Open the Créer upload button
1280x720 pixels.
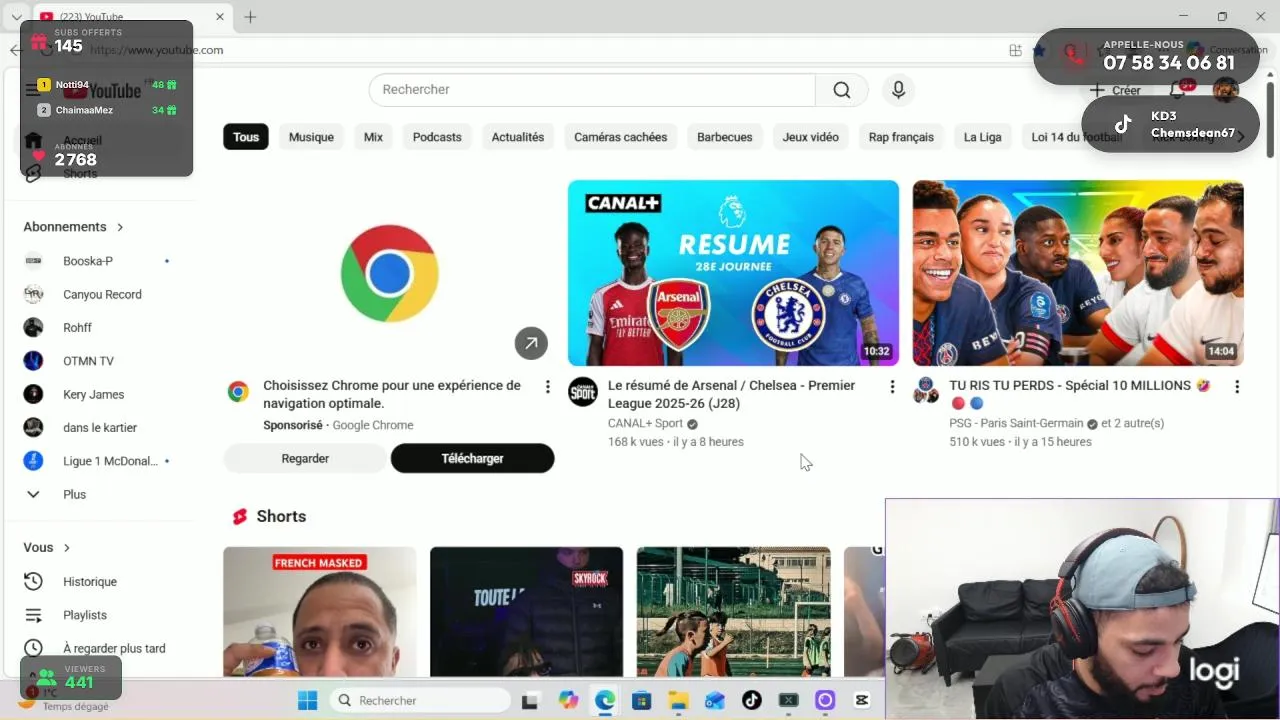coord(1116,90)
